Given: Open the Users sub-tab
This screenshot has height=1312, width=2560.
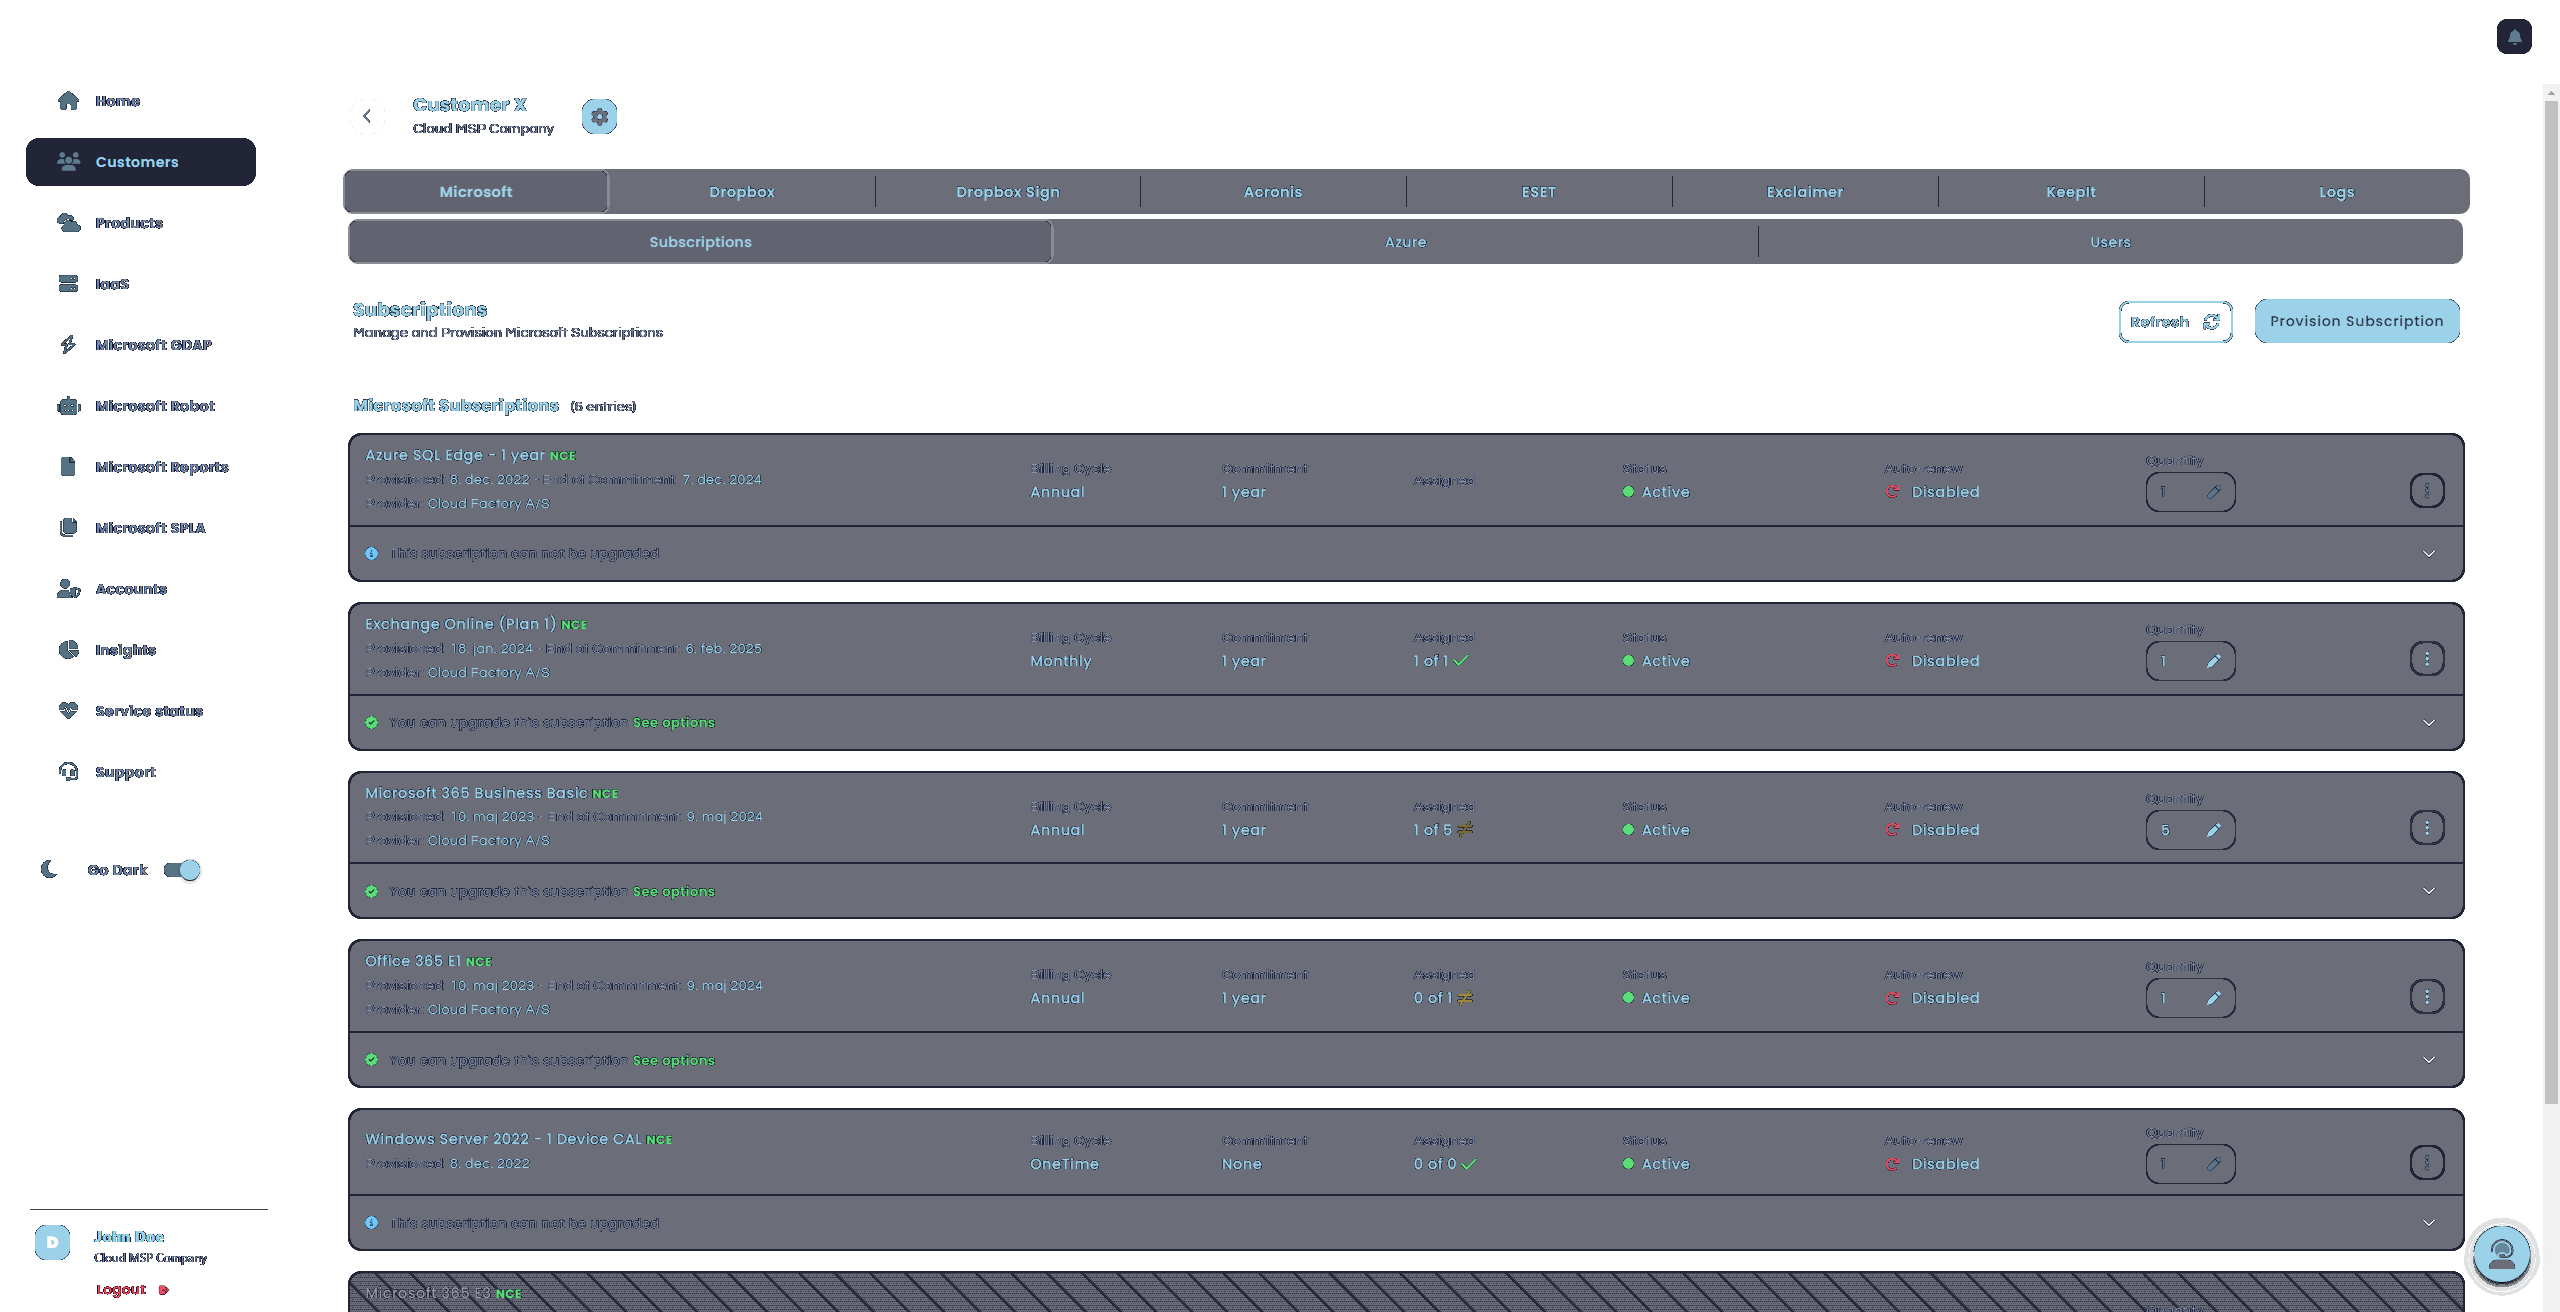Looking at the screenshot, I should [x=2110, y=242].
